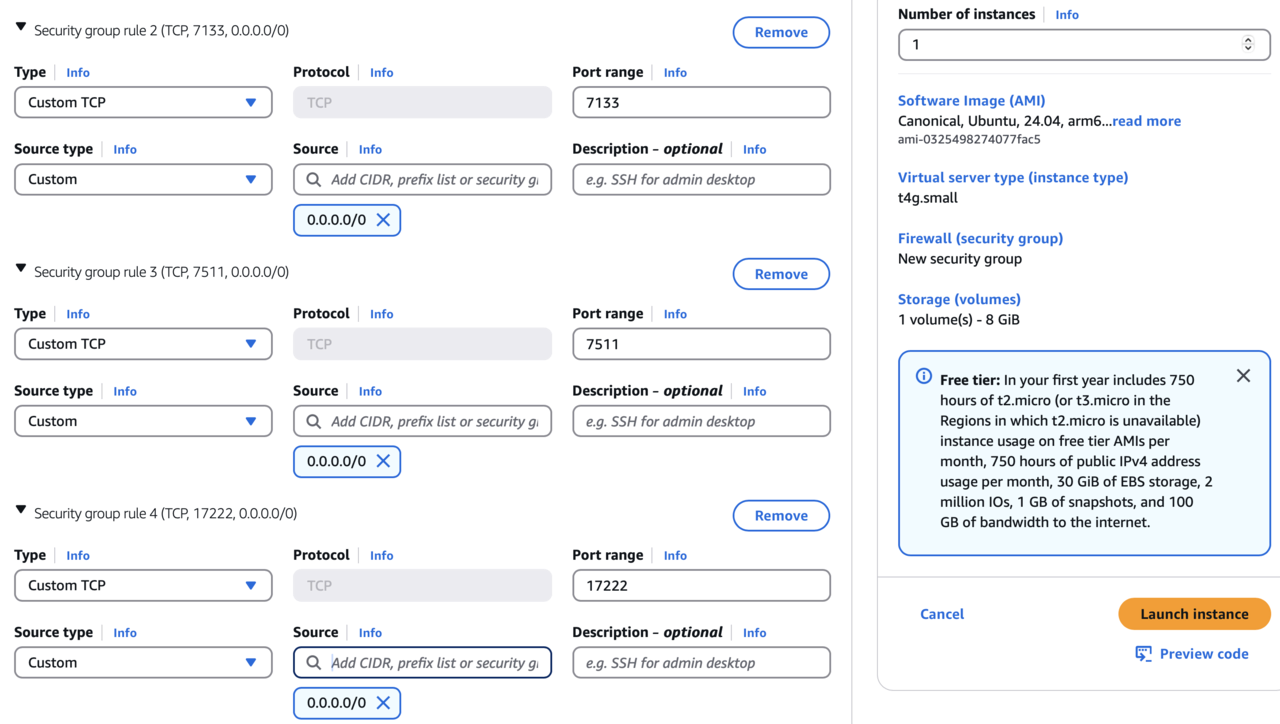Click the Cancel link
This screenshot has height=724, width=1280.
point(942,614)
